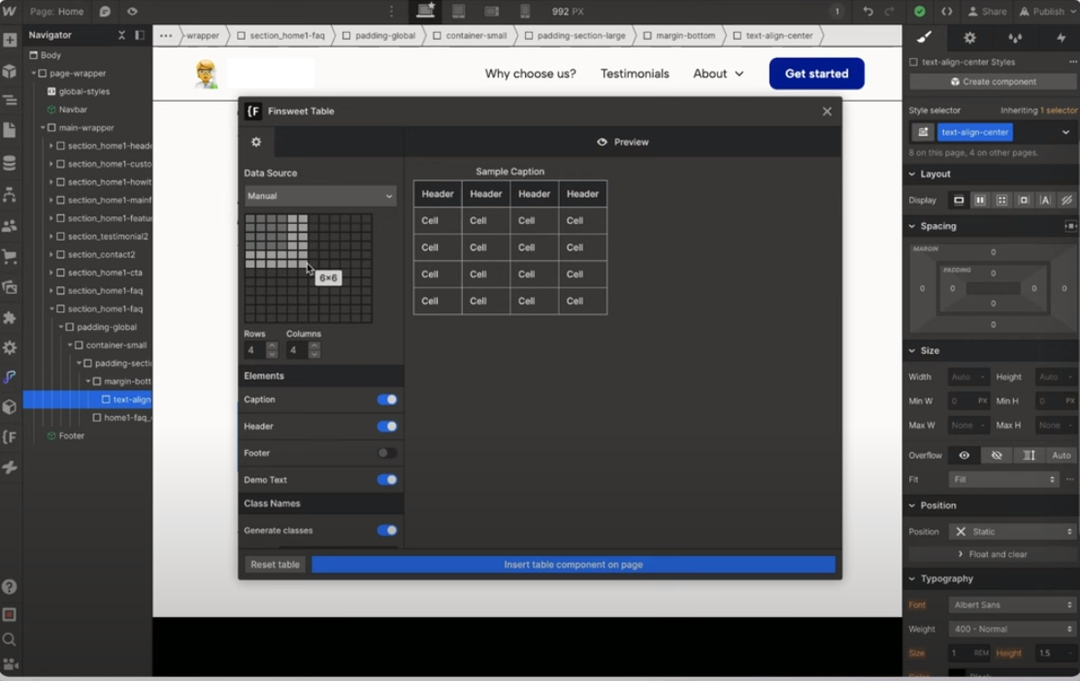
Task: Click the Create component button
Action: tap(993, 81)
